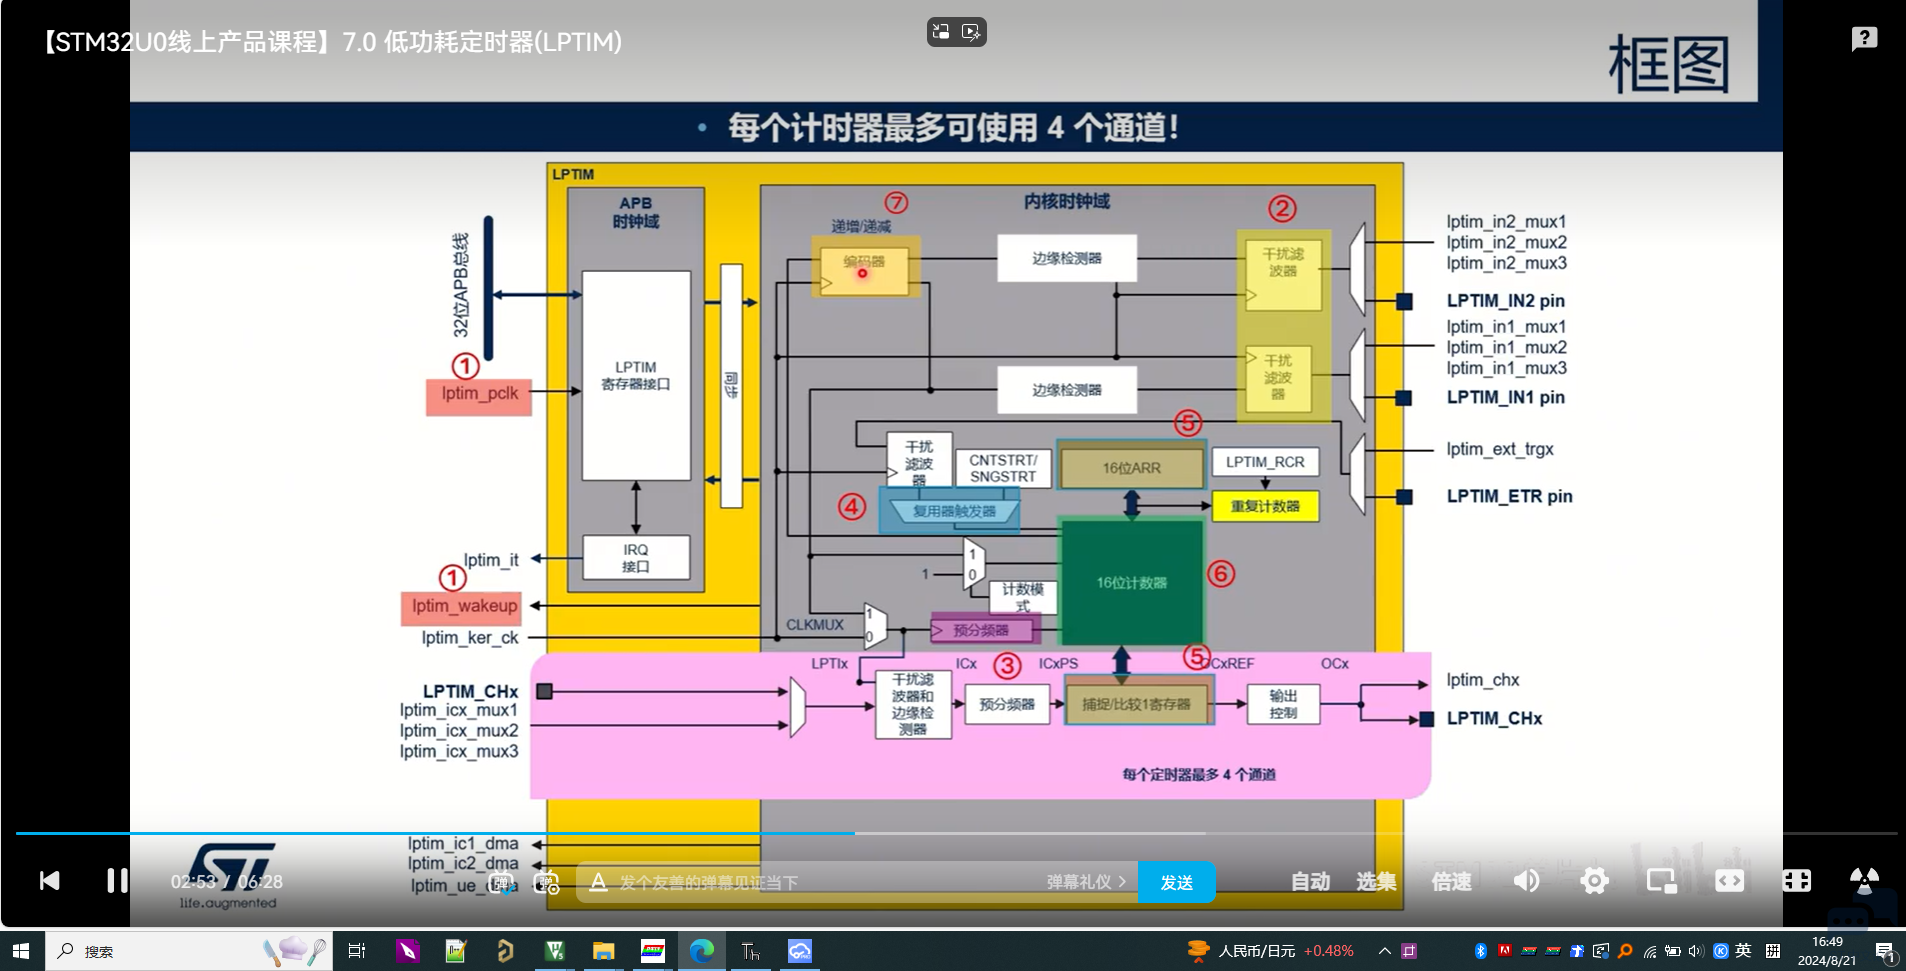This screenshot has width=1906, height=971.
Task: Open the 自动 quality menu
Action: click(x=1310, y=881)
